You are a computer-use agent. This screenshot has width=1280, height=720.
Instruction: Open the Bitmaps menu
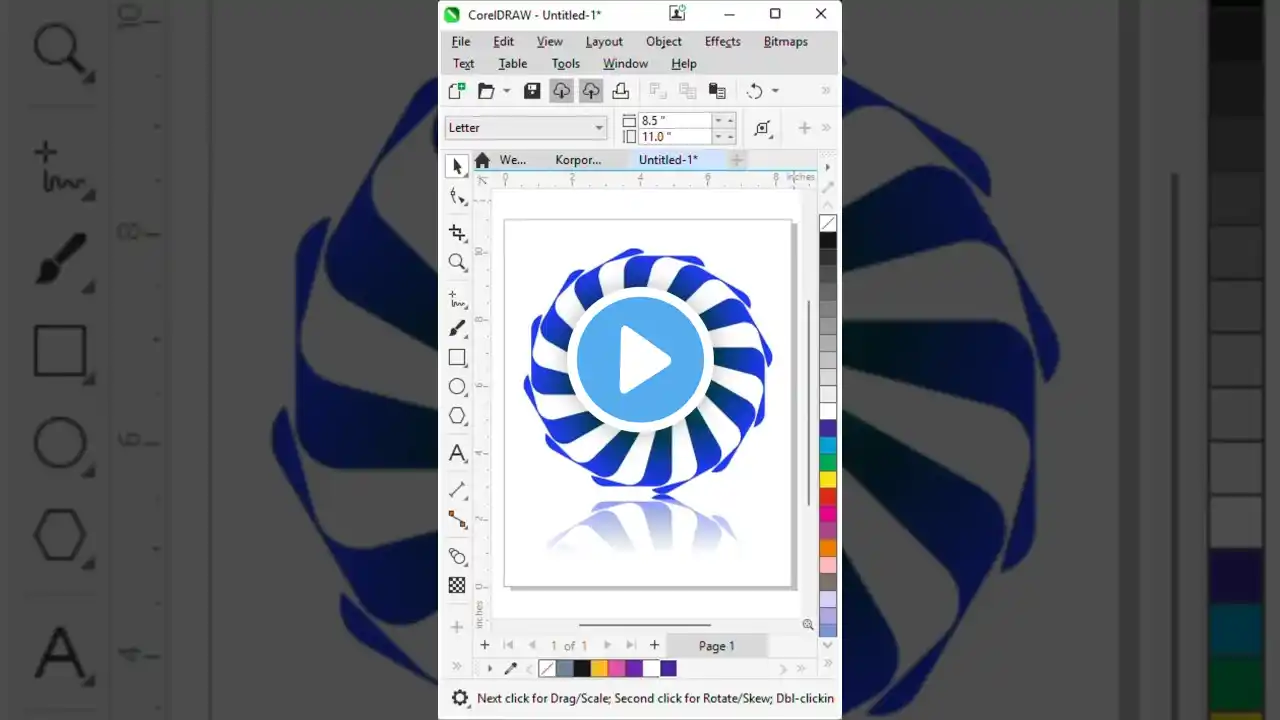(x=786, y=42)
